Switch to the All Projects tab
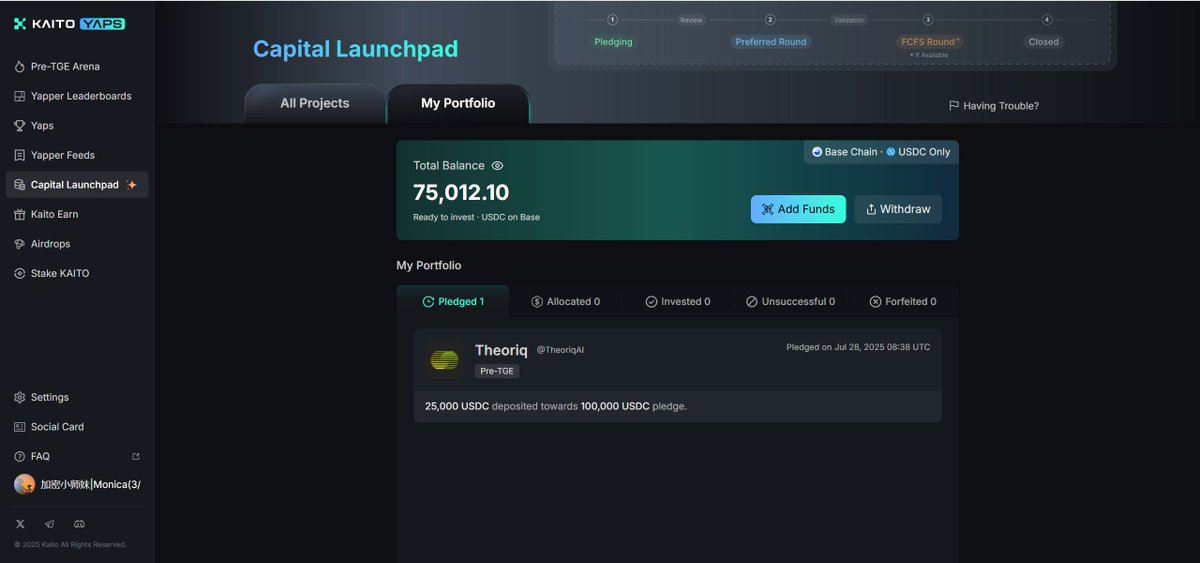 pos(315,103)
